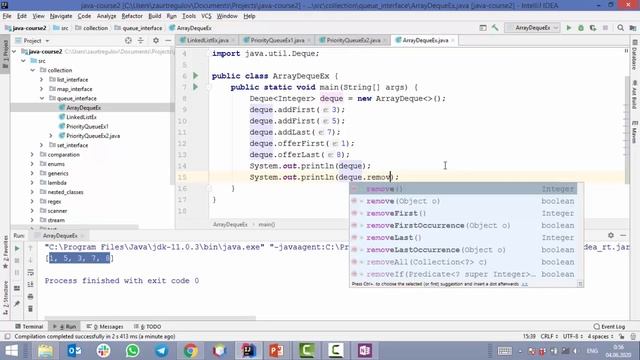
Task: Open OneNote from the taskbar
Action: [x=364, y=351]
